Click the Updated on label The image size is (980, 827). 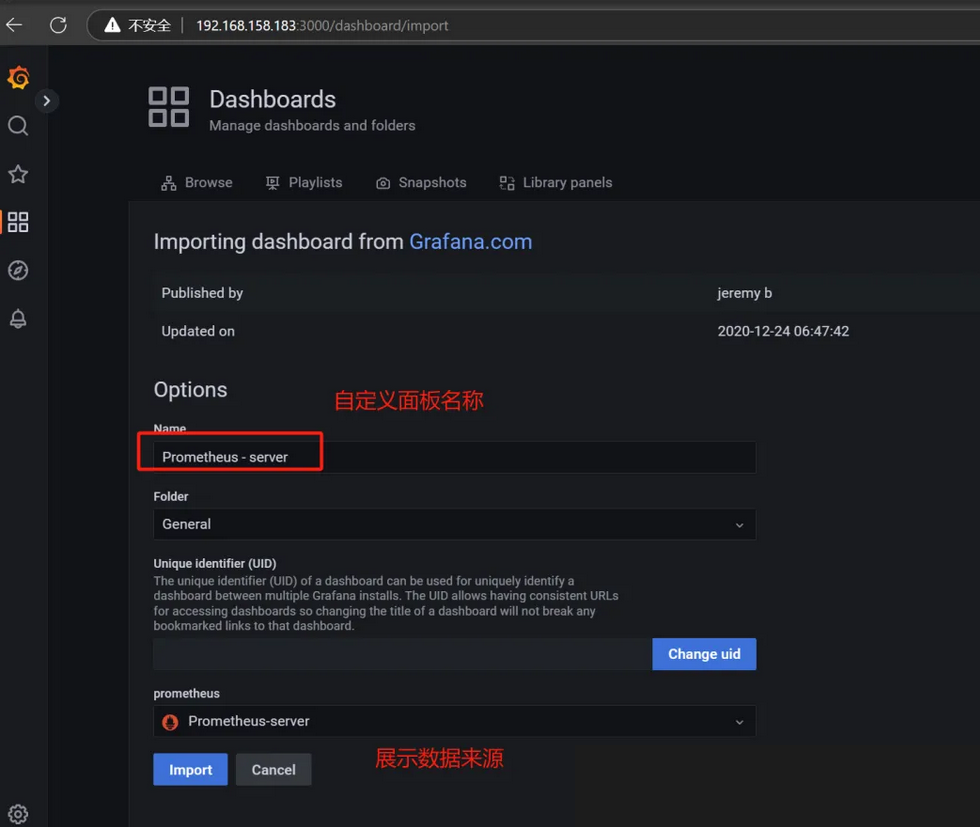coord(198,331)
